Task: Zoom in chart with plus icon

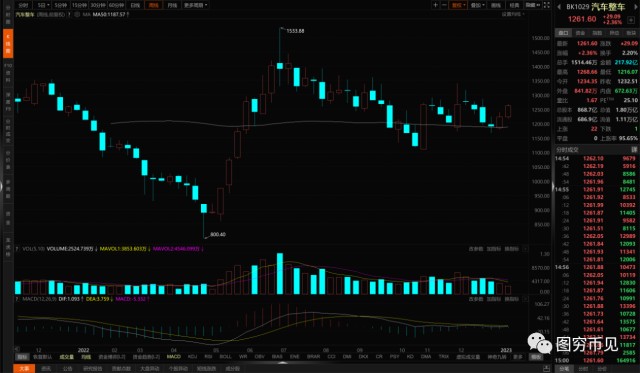Action: tap(436, 5)
